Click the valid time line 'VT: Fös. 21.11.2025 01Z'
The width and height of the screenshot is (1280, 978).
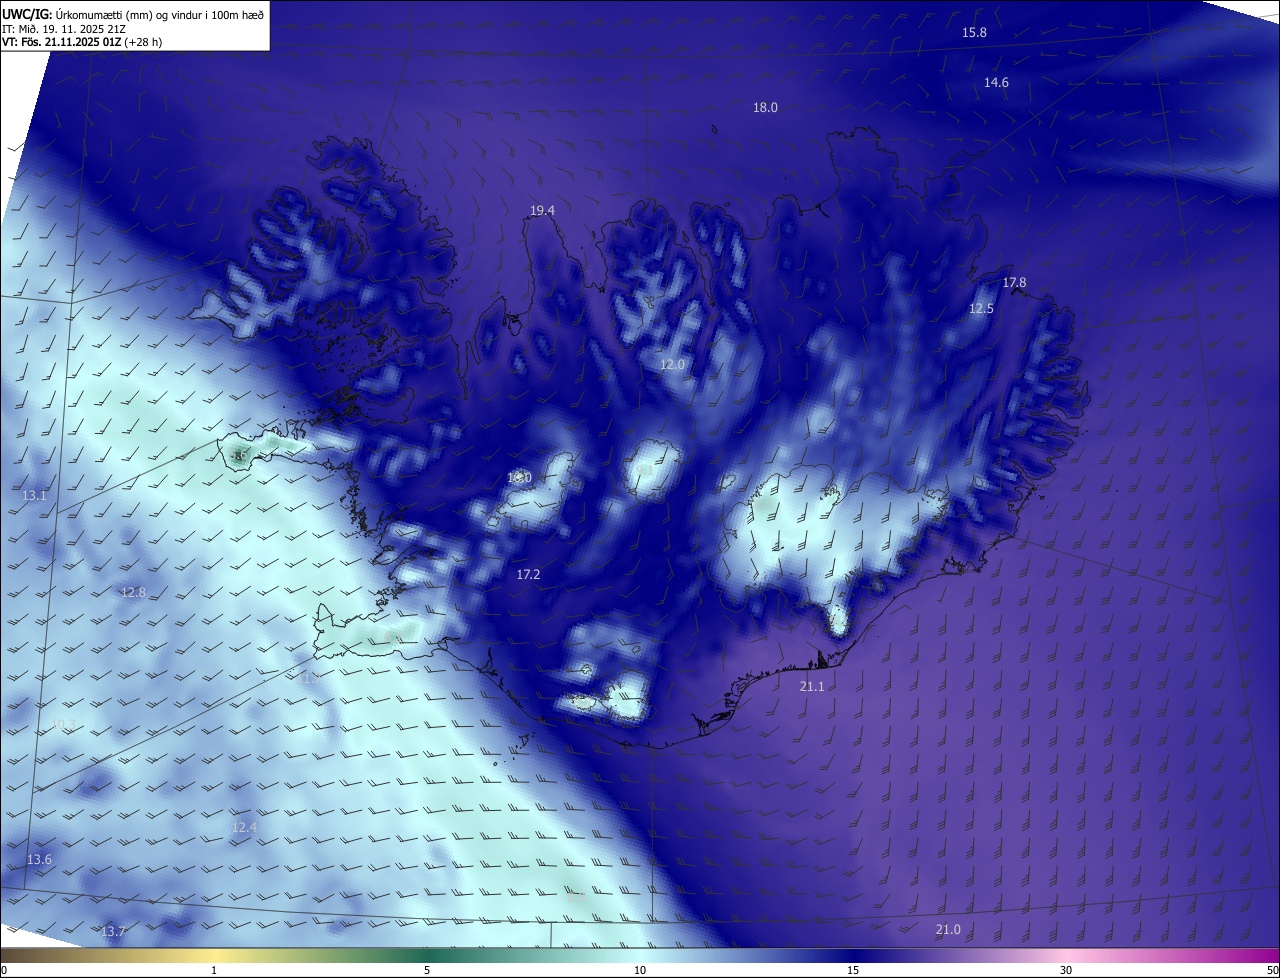[60, 42]
